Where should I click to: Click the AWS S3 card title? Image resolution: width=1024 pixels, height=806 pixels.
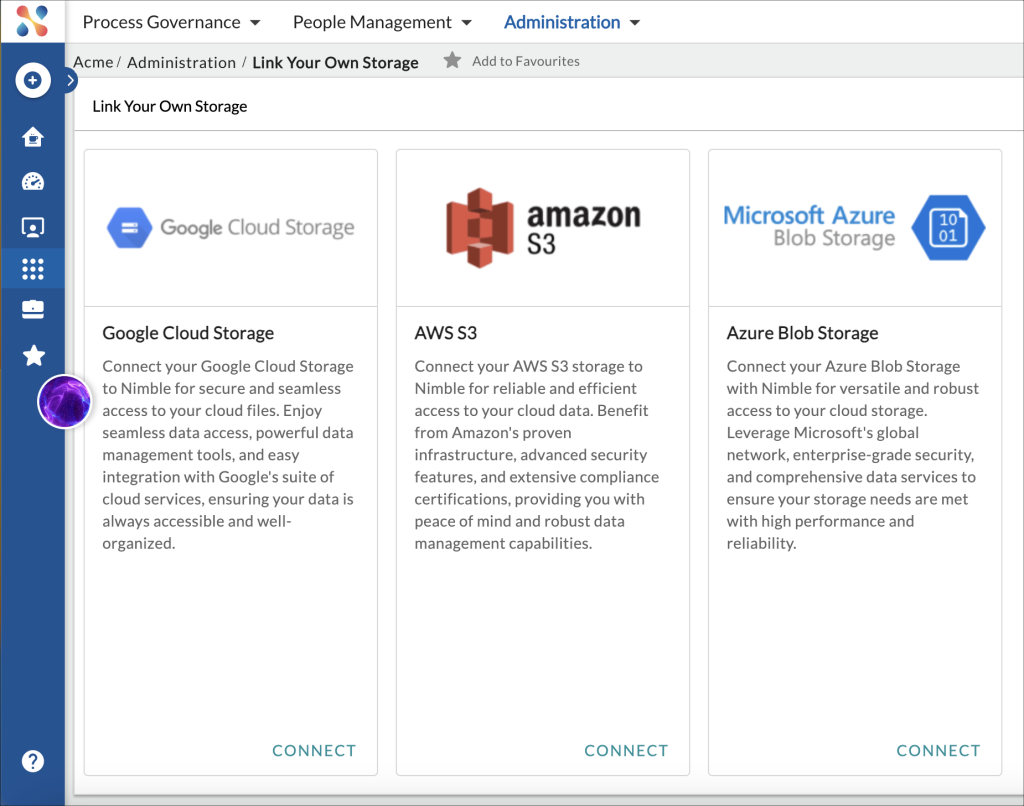click(445, 333)
